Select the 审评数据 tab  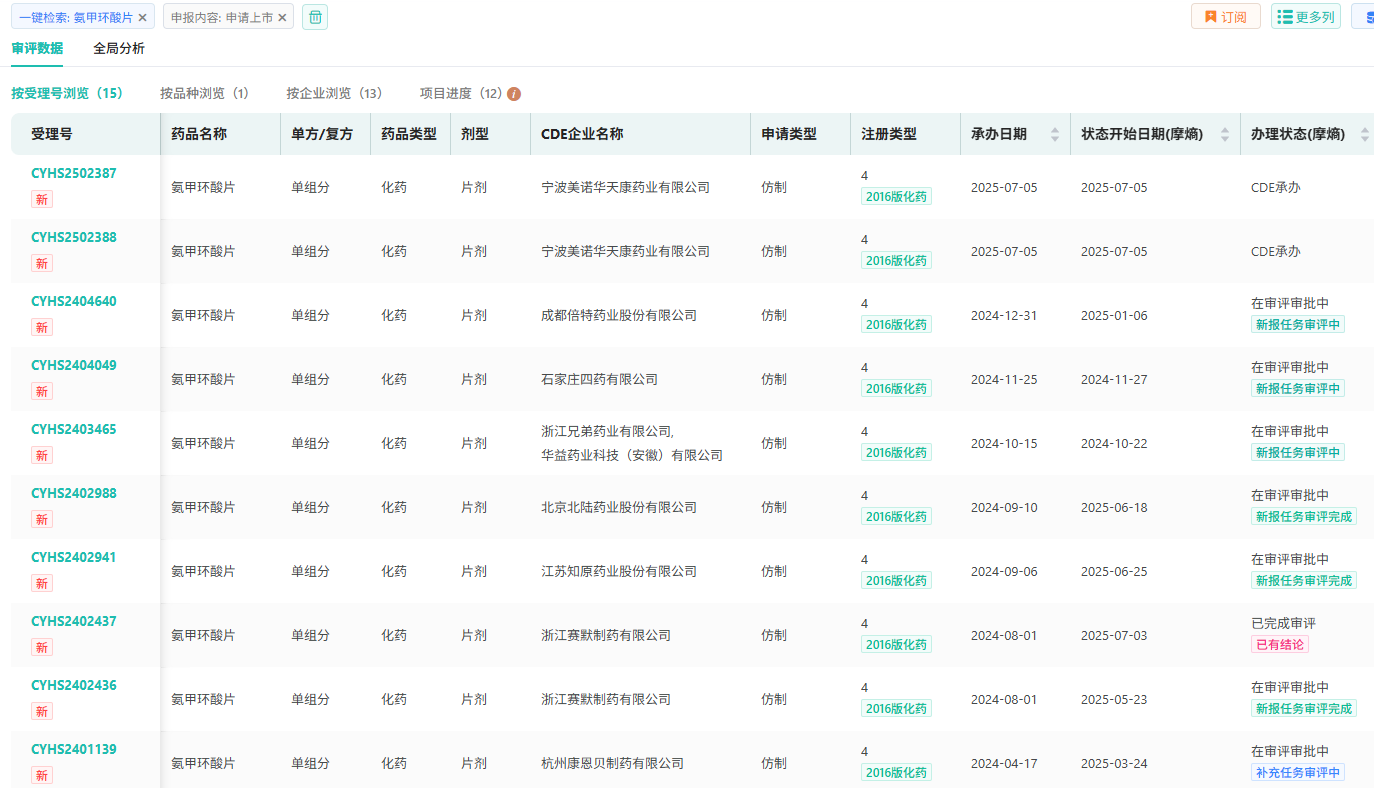[x=37, y=48]
